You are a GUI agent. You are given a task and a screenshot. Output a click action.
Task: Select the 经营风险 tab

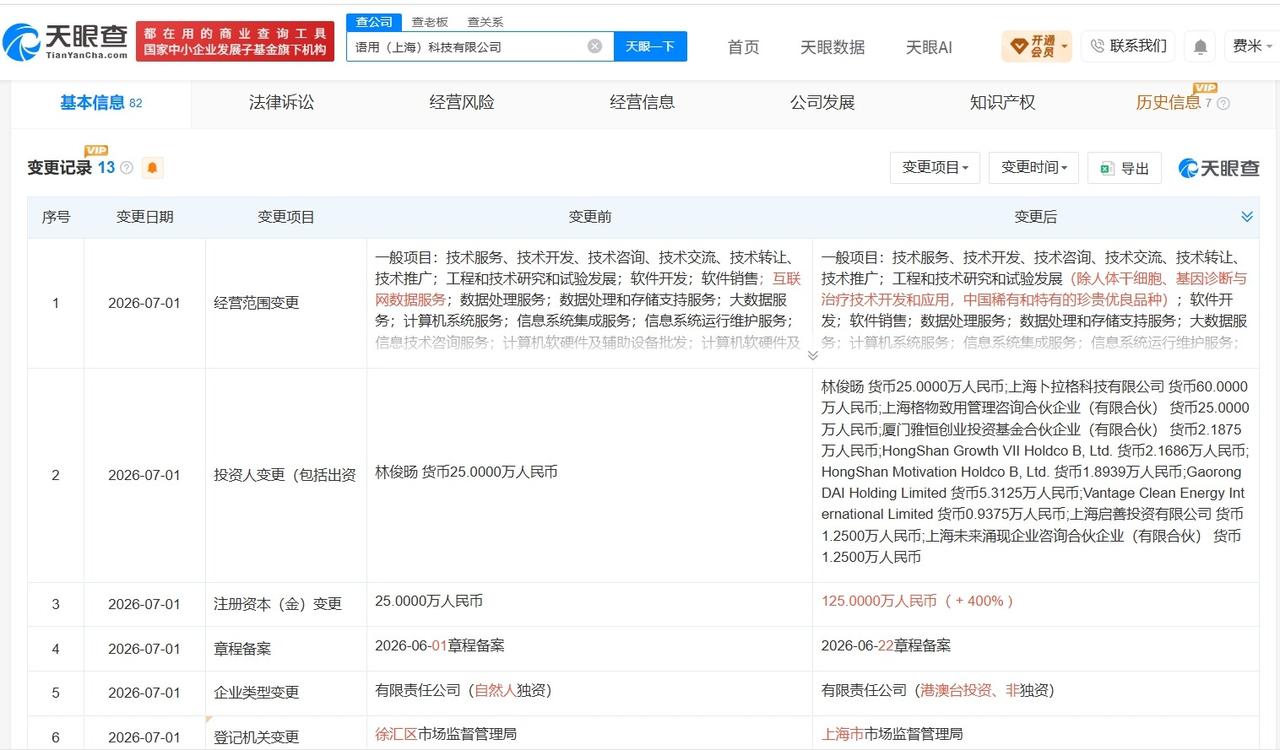[x=462, y=103]
